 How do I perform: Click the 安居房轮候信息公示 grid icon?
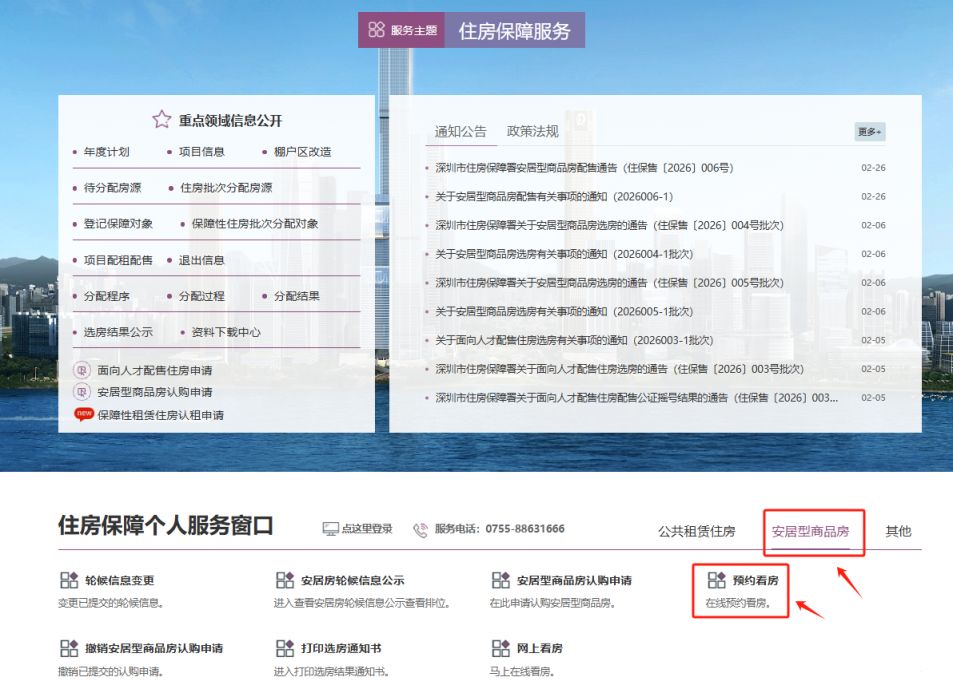click(285, 580)
